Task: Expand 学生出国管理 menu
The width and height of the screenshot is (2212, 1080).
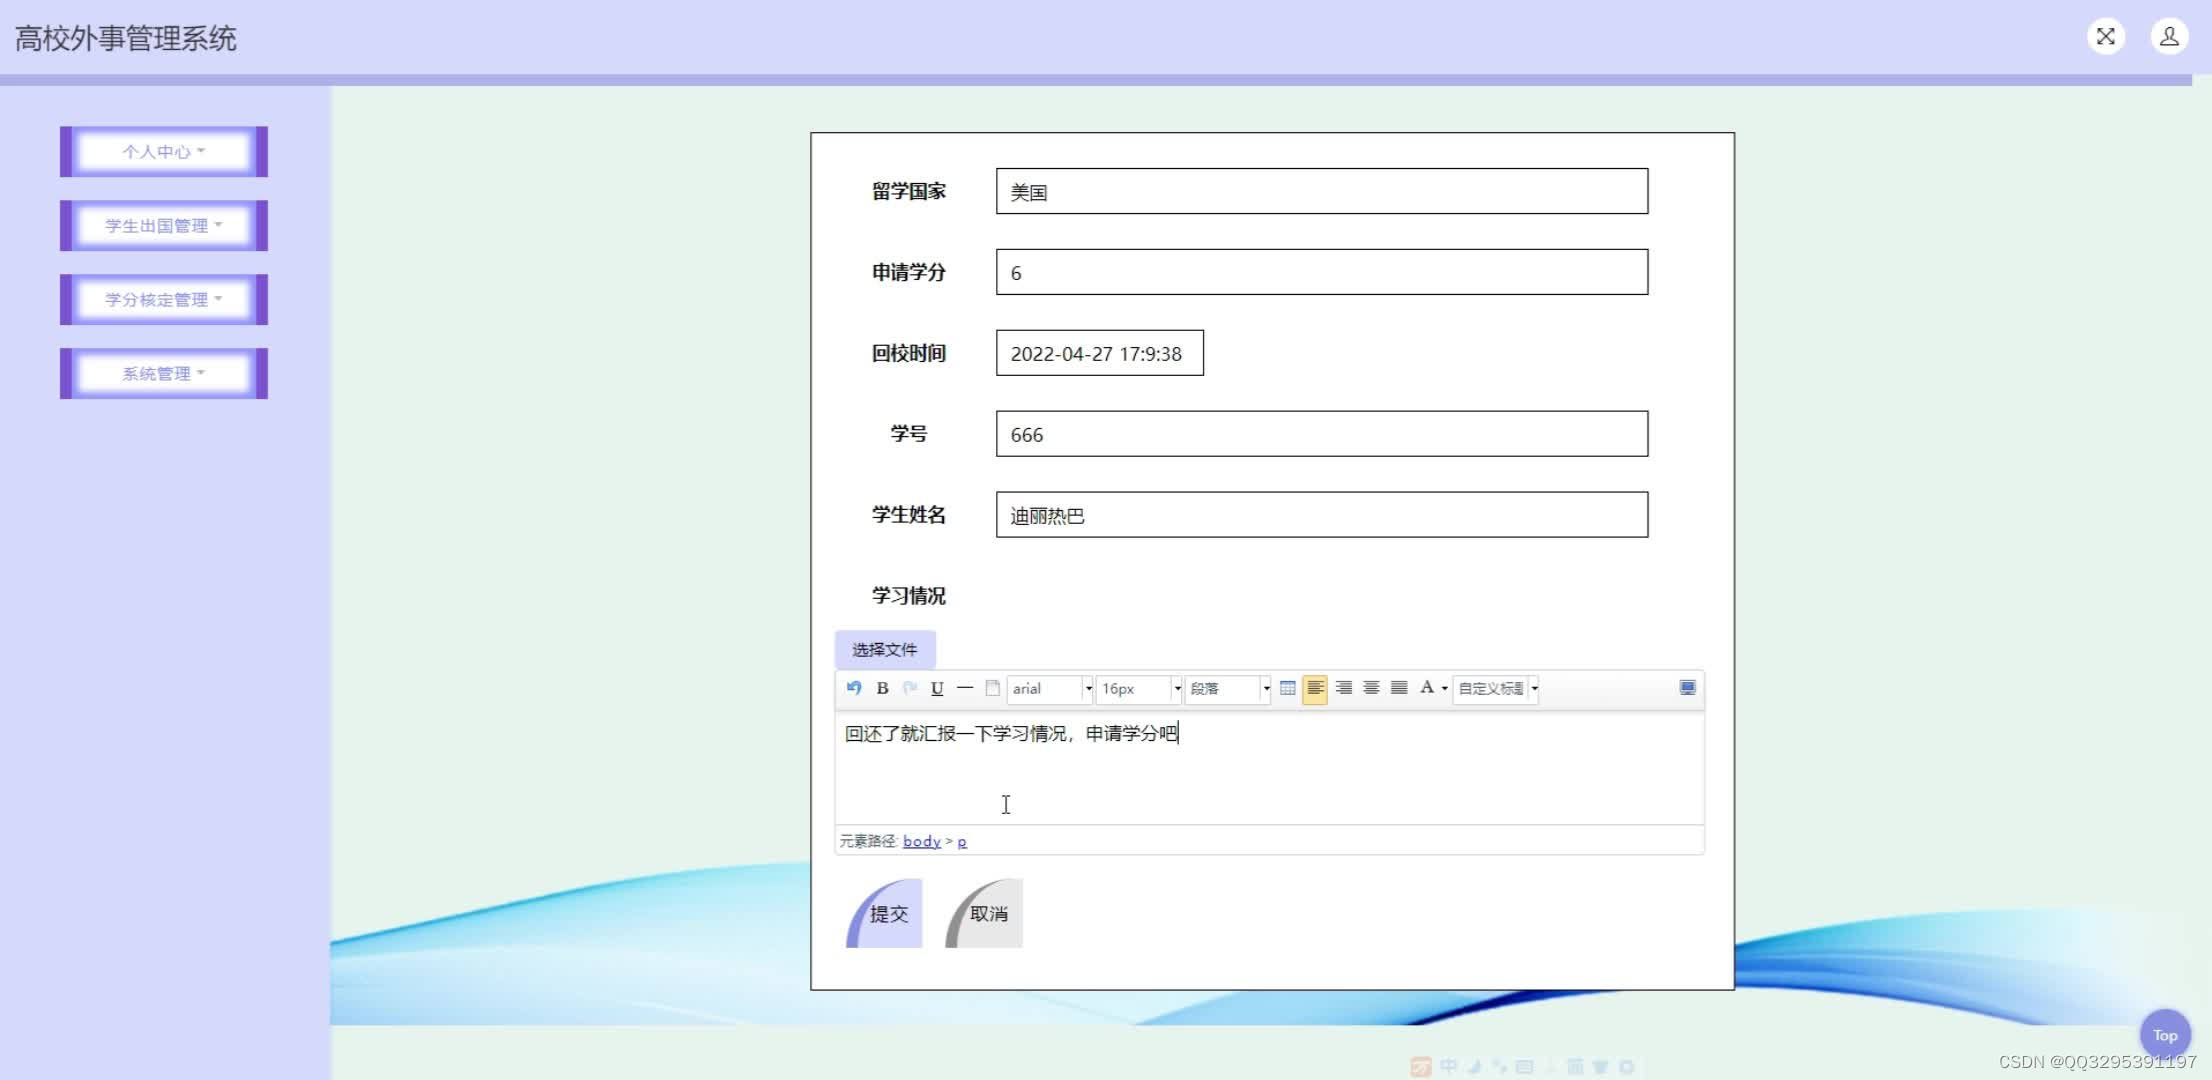Action: click(162, 224)
